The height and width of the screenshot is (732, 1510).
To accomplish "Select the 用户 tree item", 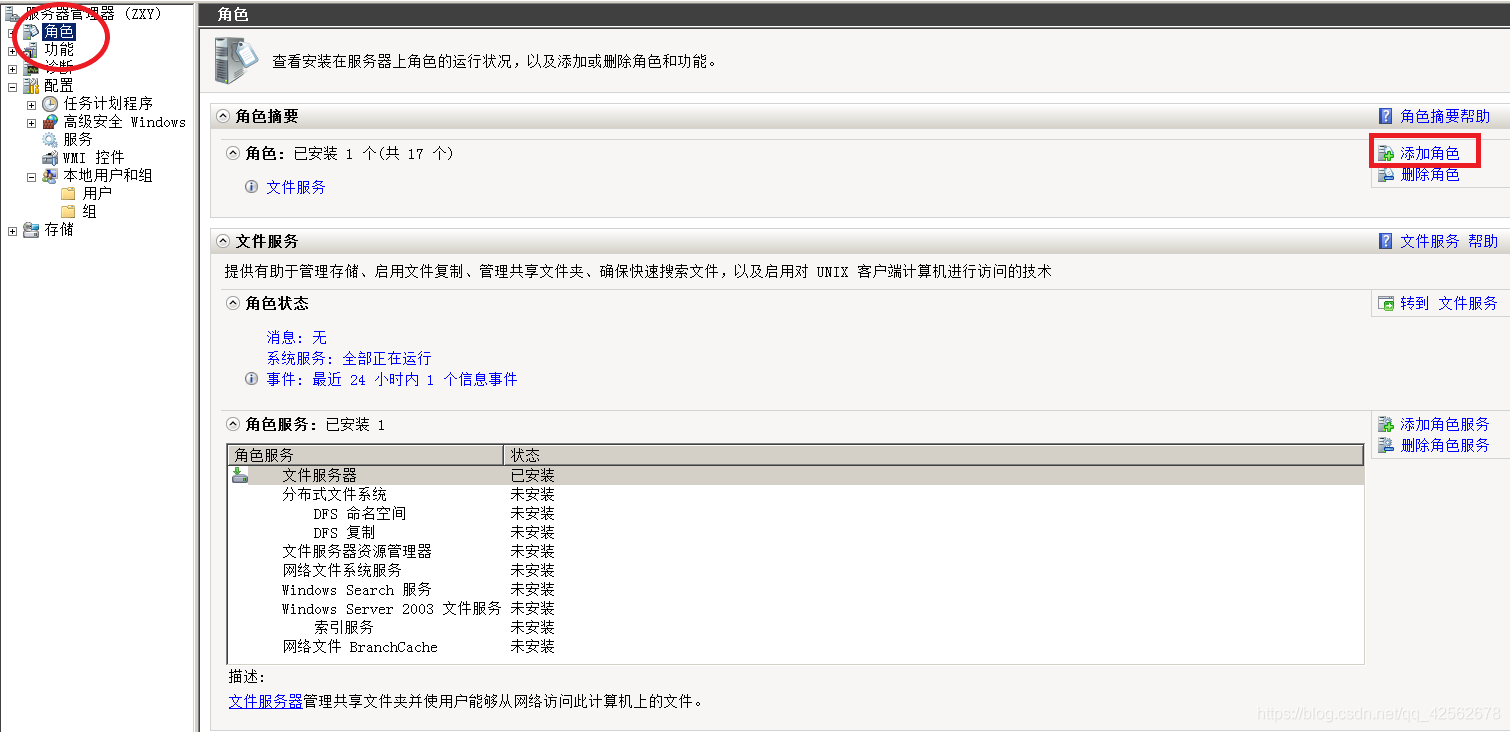I will point(97,193).
